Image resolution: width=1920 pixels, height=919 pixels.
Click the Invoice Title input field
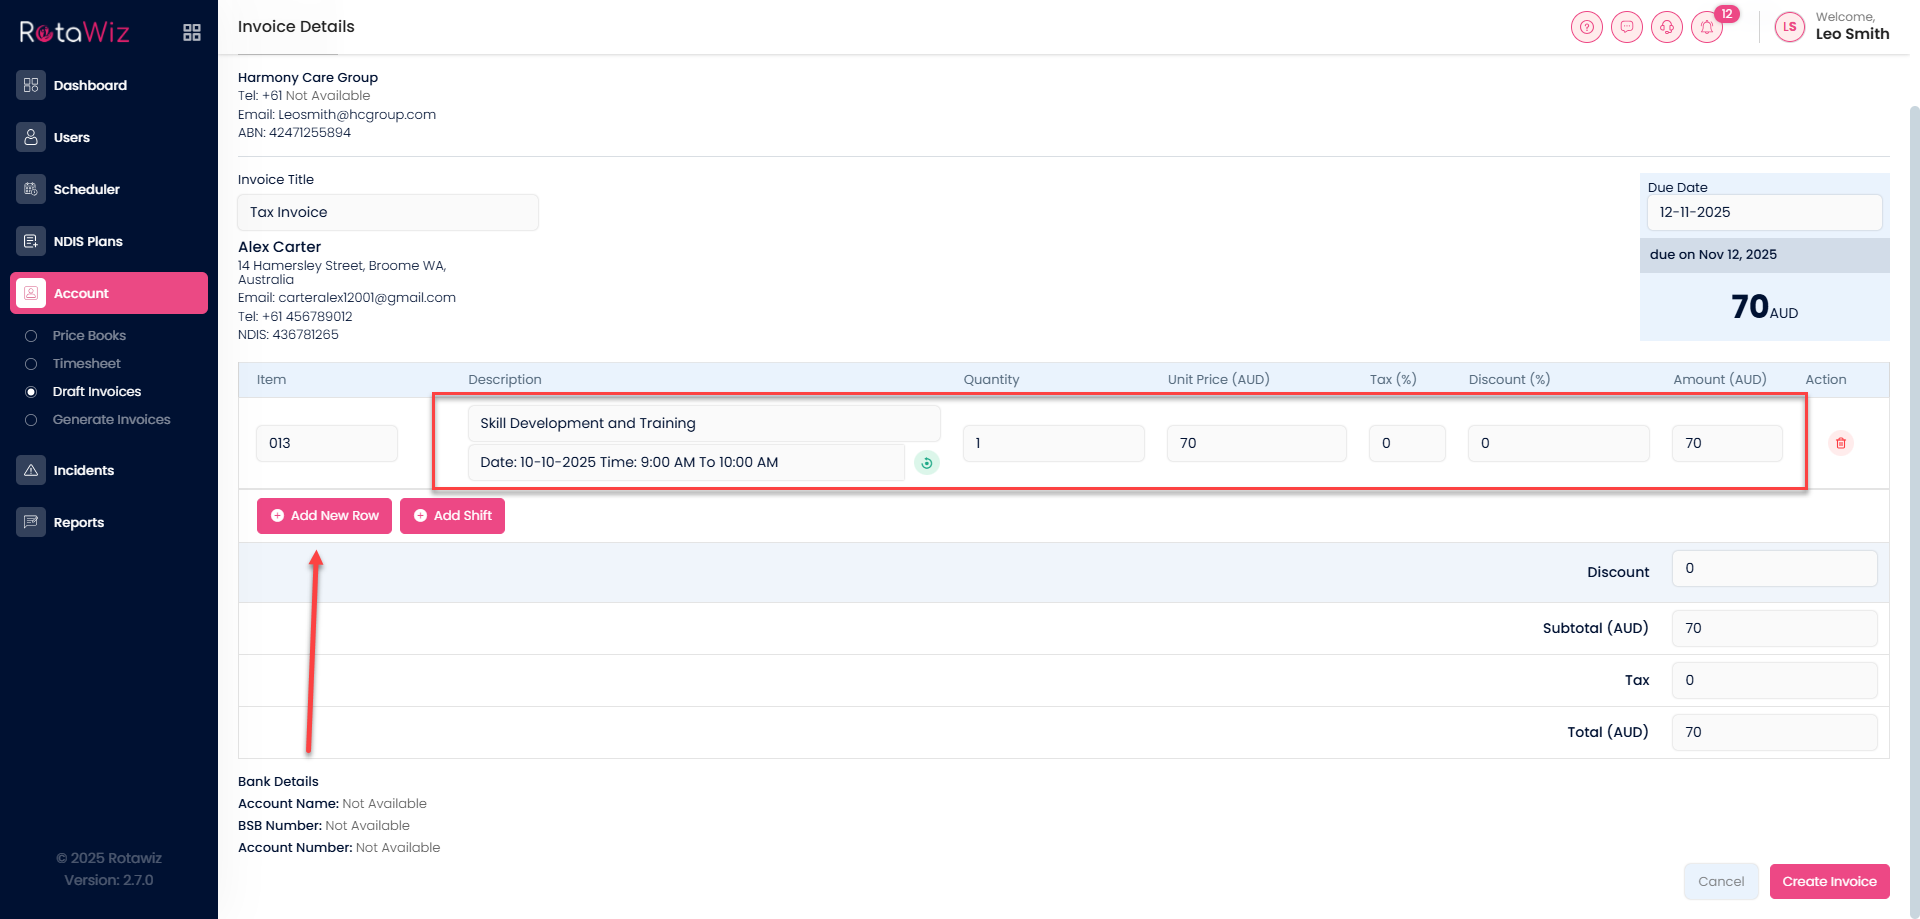388,212
